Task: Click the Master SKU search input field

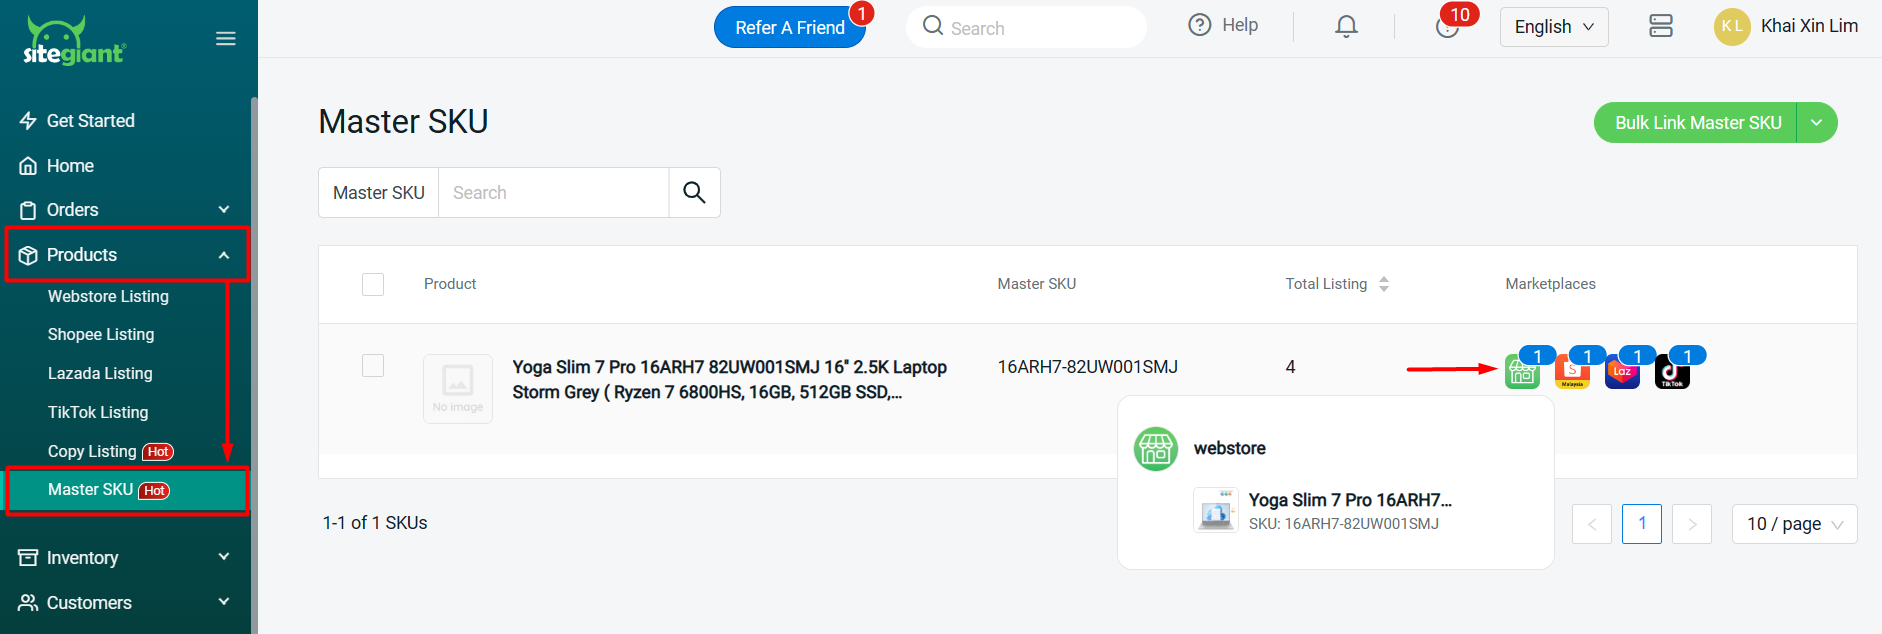Action: (x=553, y=192)
